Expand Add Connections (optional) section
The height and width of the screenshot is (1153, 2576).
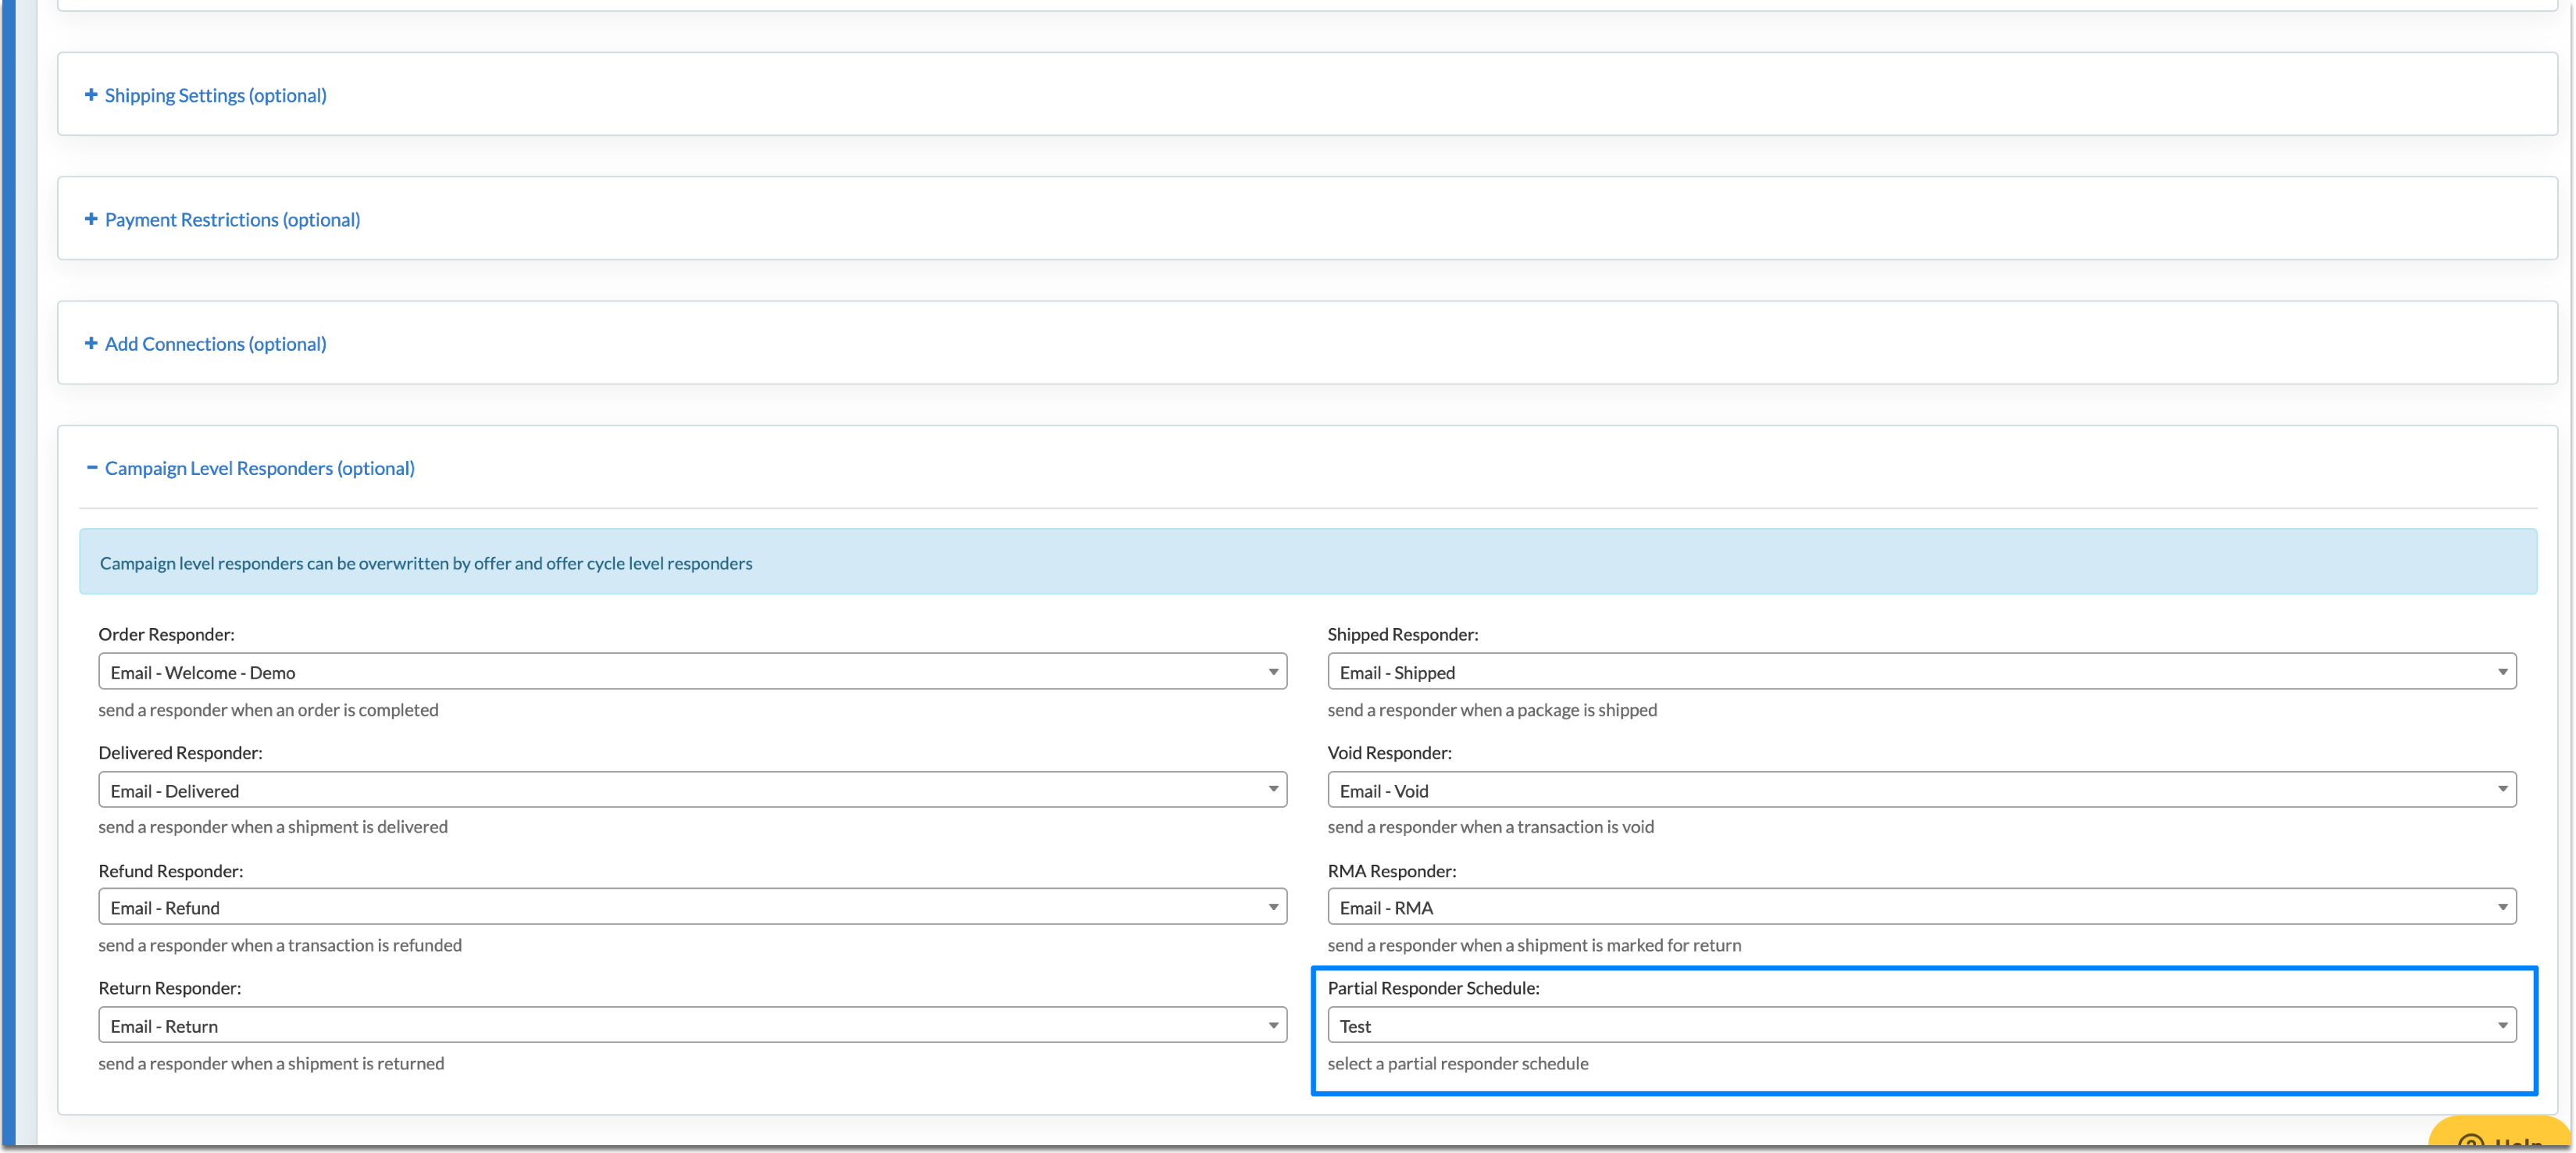(215, 343)
